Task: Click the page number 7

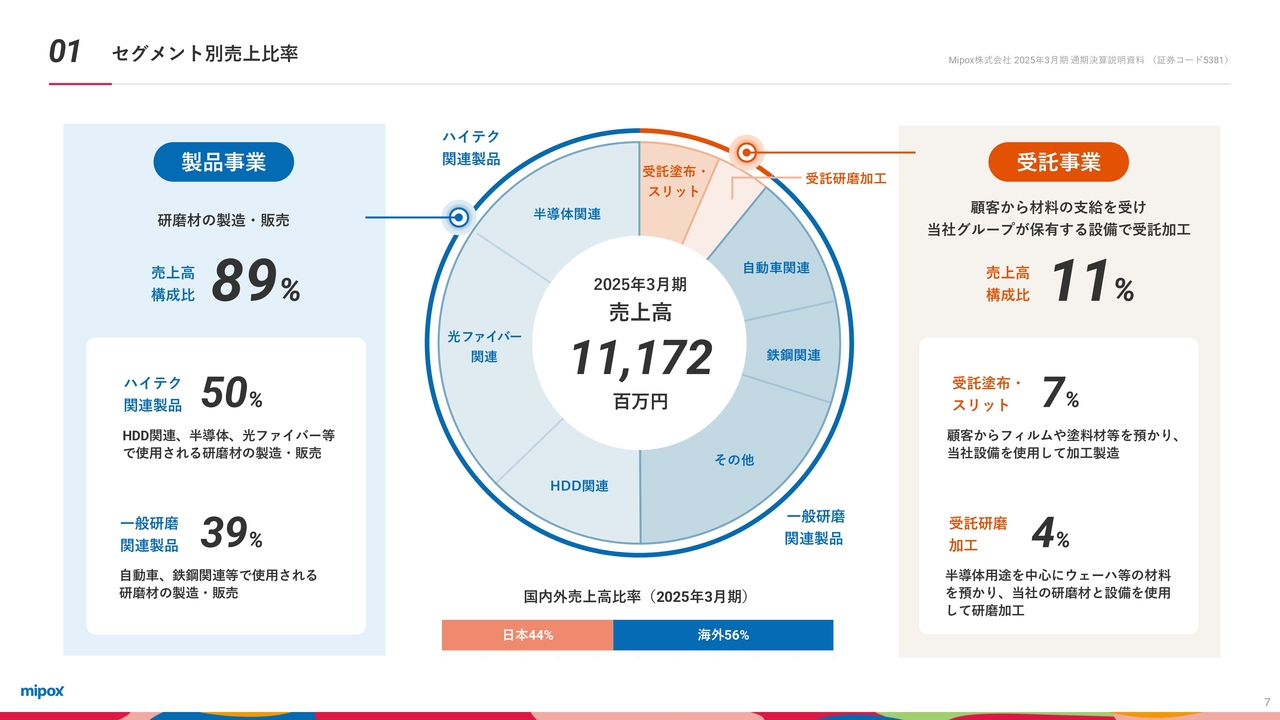Action: [1267, 700]
